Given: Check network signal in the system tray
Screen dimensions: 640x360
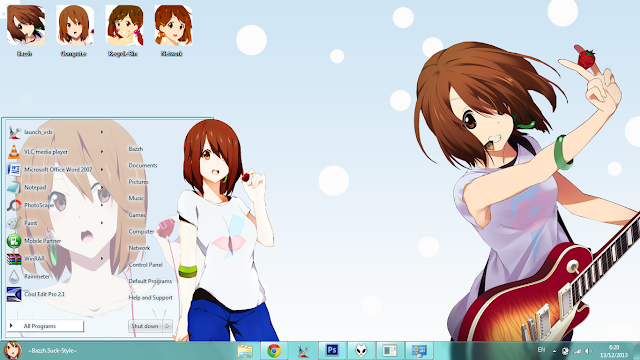Looking at the screenshot, I should pos(577,351).
